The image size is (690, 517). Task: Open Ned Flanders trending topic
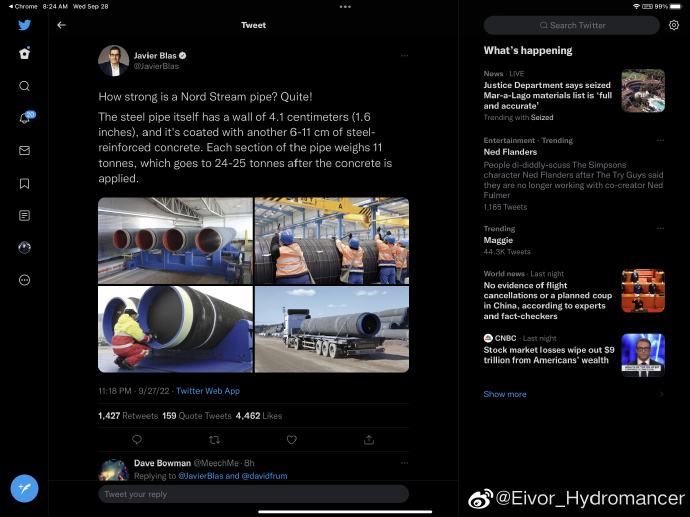click(510, 152)
